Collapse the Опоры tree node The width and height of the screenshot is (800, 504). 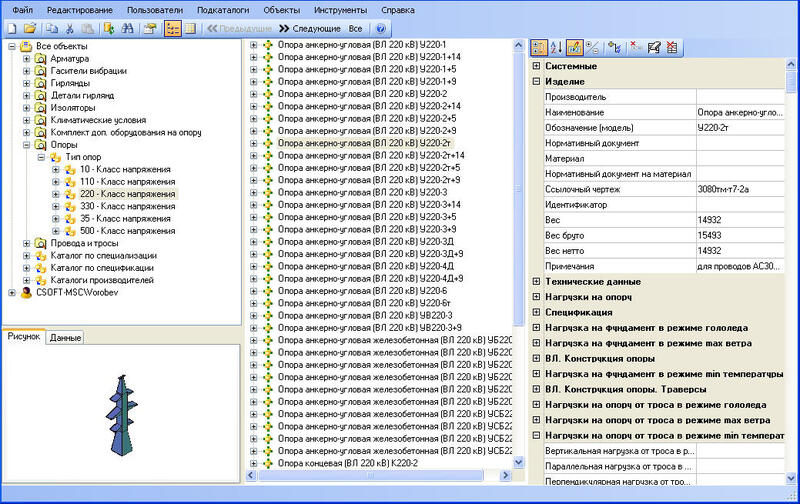pos(27,145)
